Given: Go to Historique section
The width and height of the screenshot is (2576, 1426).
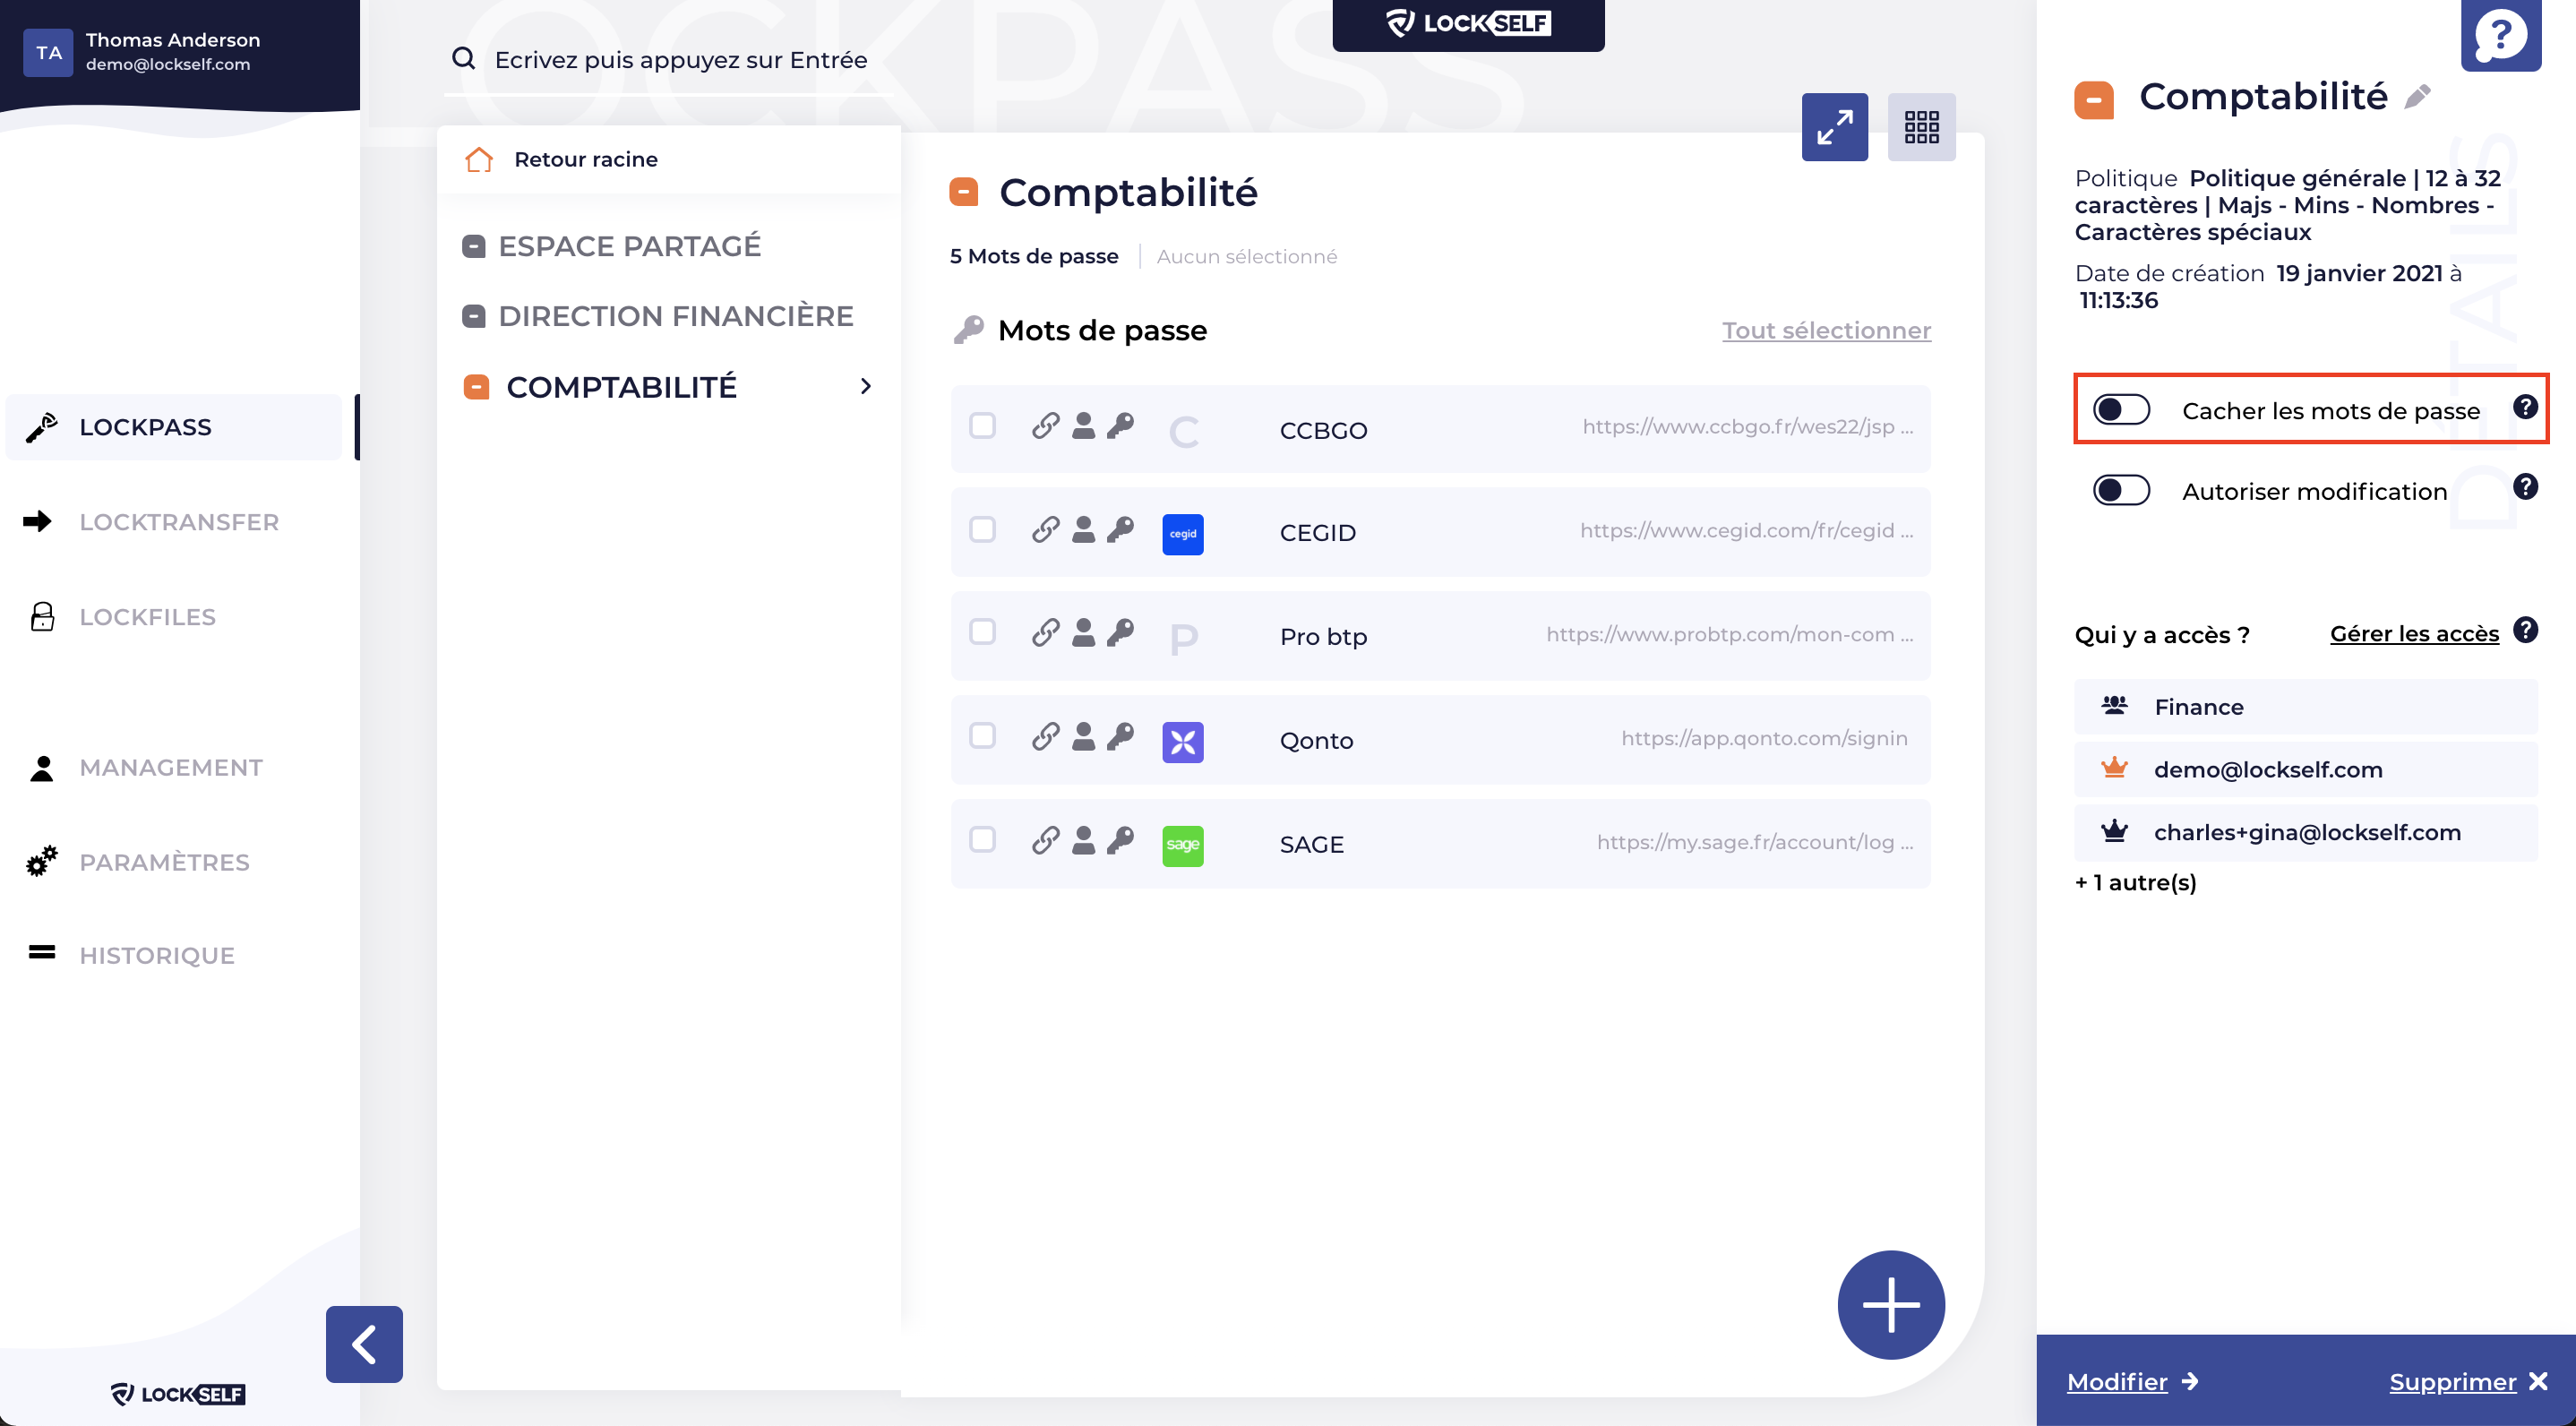Looking at the screenshot, I should coord(157,955).
